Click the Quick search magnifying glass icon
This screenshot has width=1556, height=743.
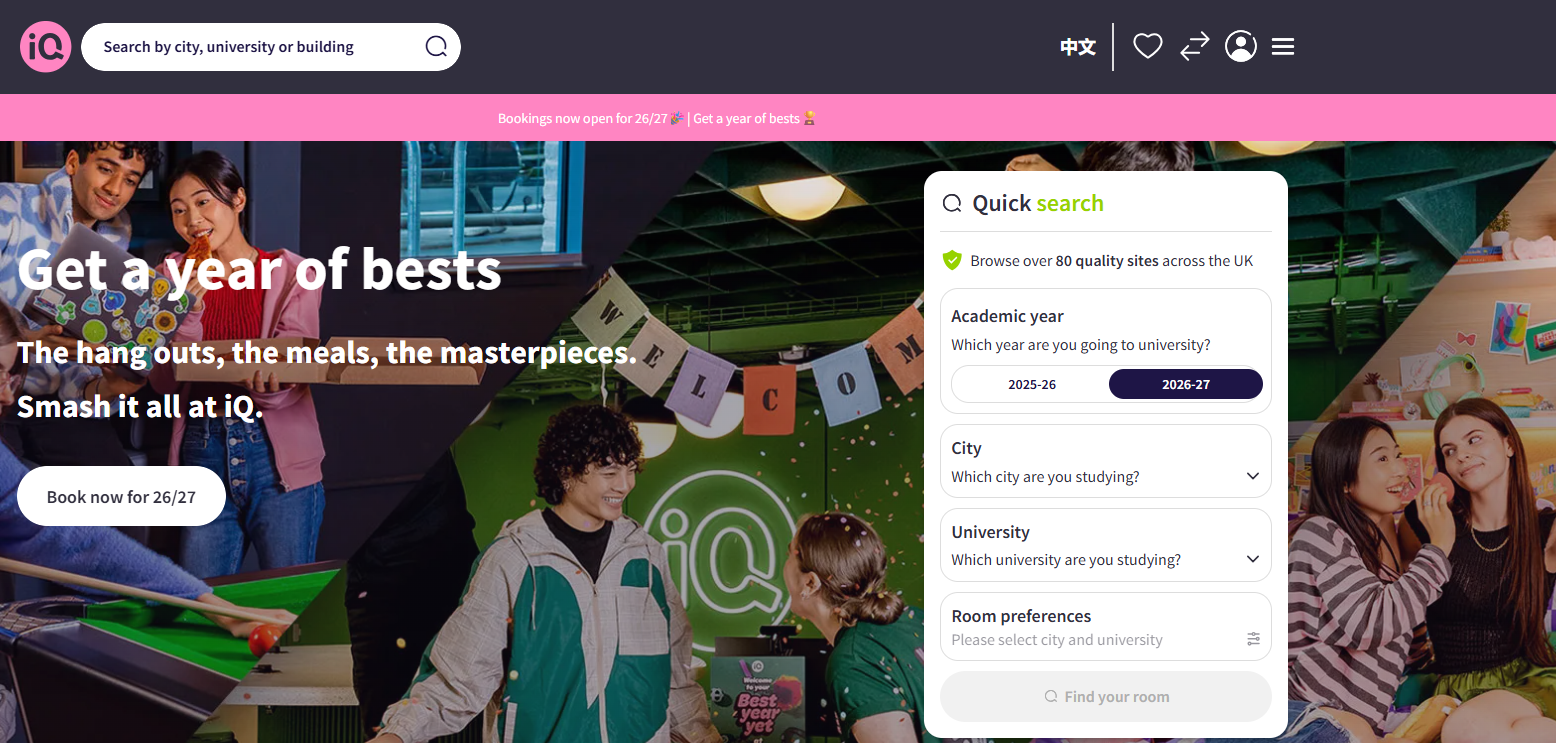point(952,202)
